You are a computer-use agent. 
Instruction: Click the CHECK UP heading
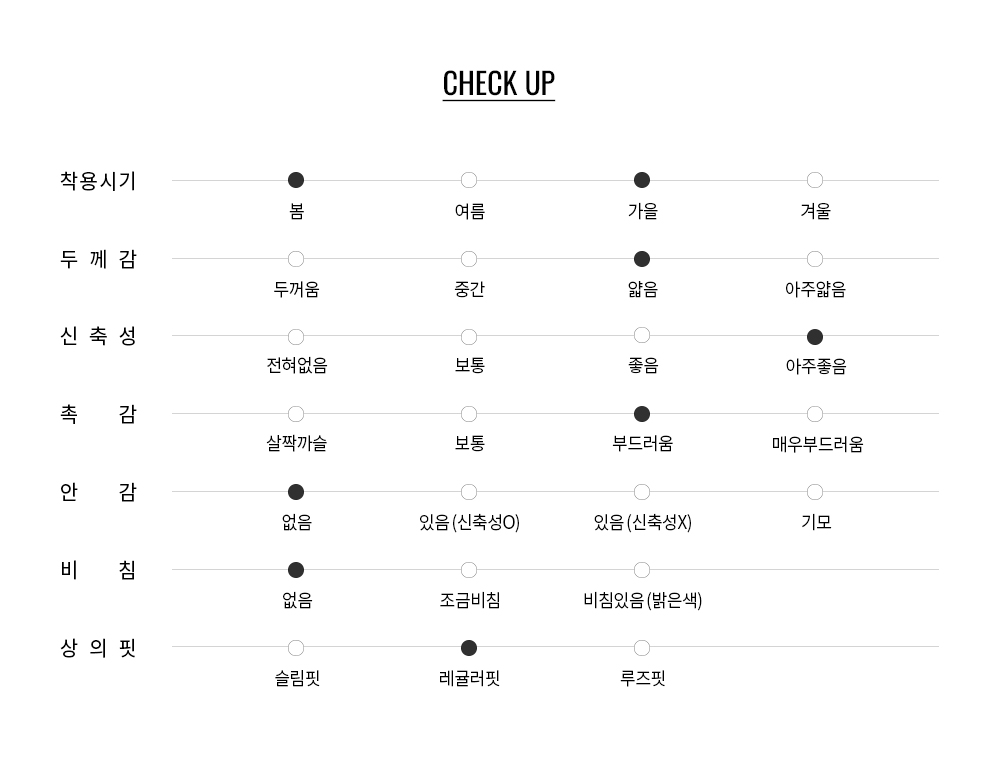498,83
